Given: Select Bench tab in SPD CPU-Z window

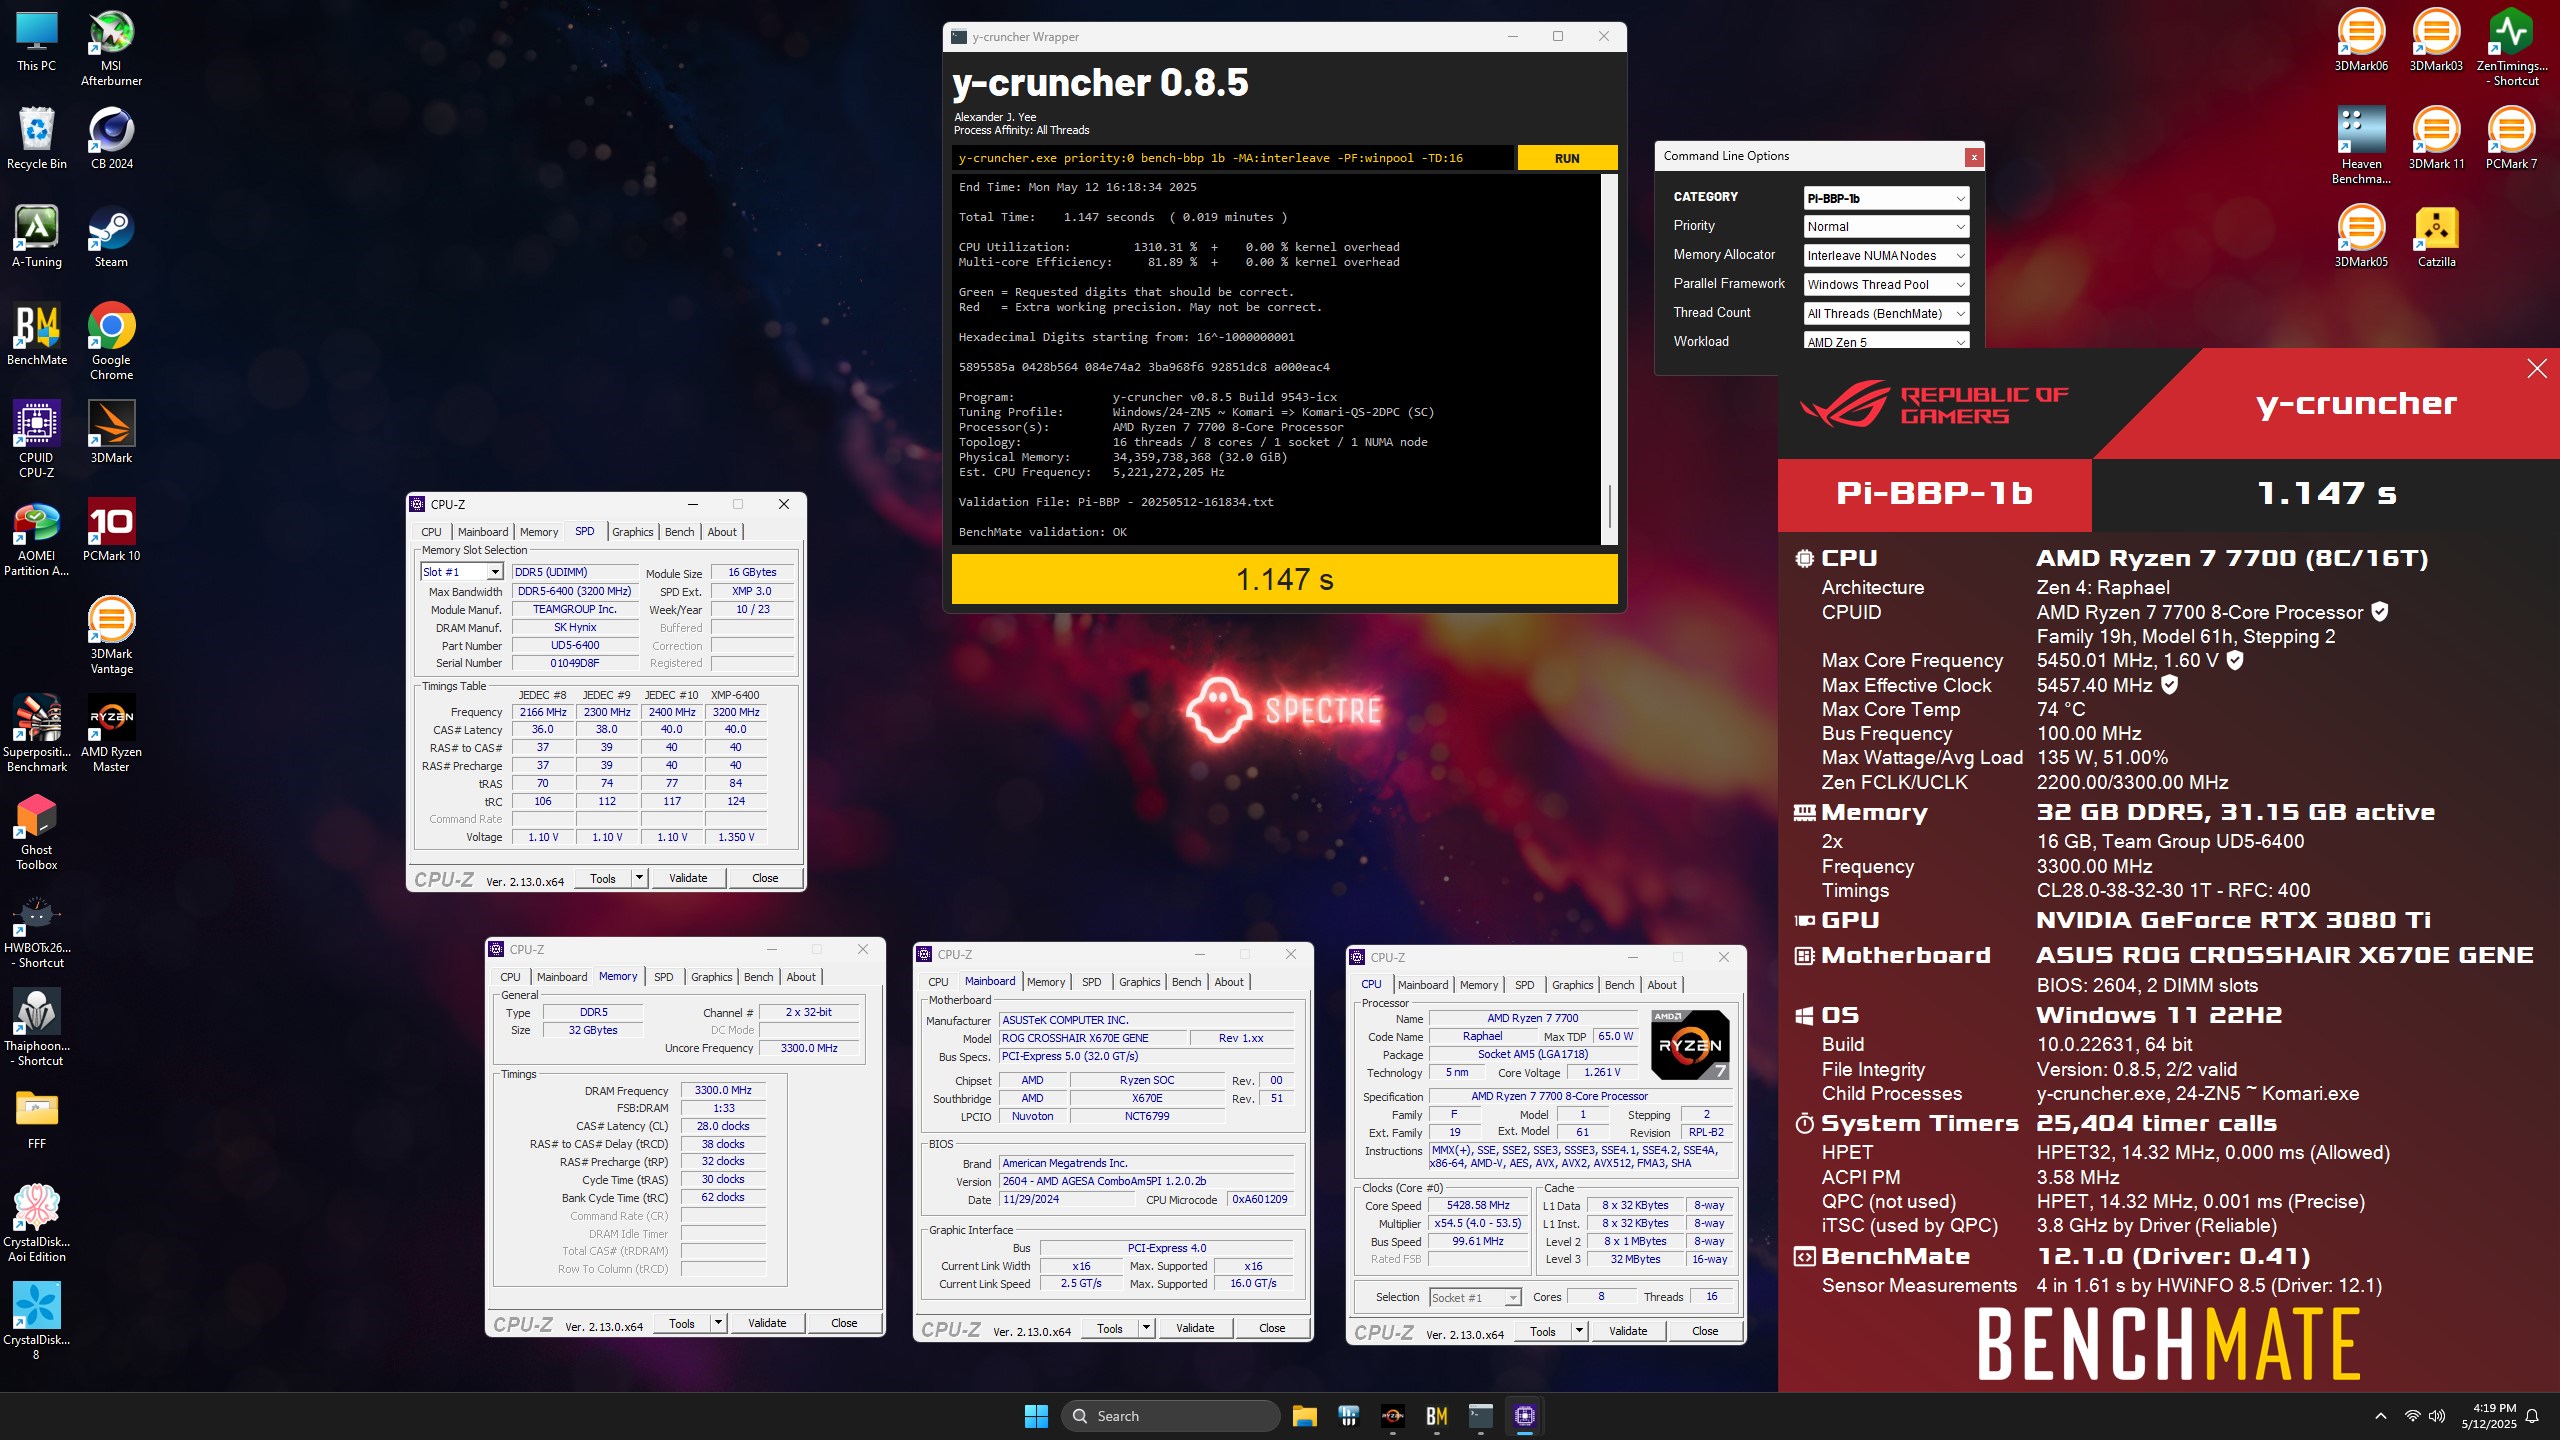Looking at the screenshot, I should click(x=679, y=532).
